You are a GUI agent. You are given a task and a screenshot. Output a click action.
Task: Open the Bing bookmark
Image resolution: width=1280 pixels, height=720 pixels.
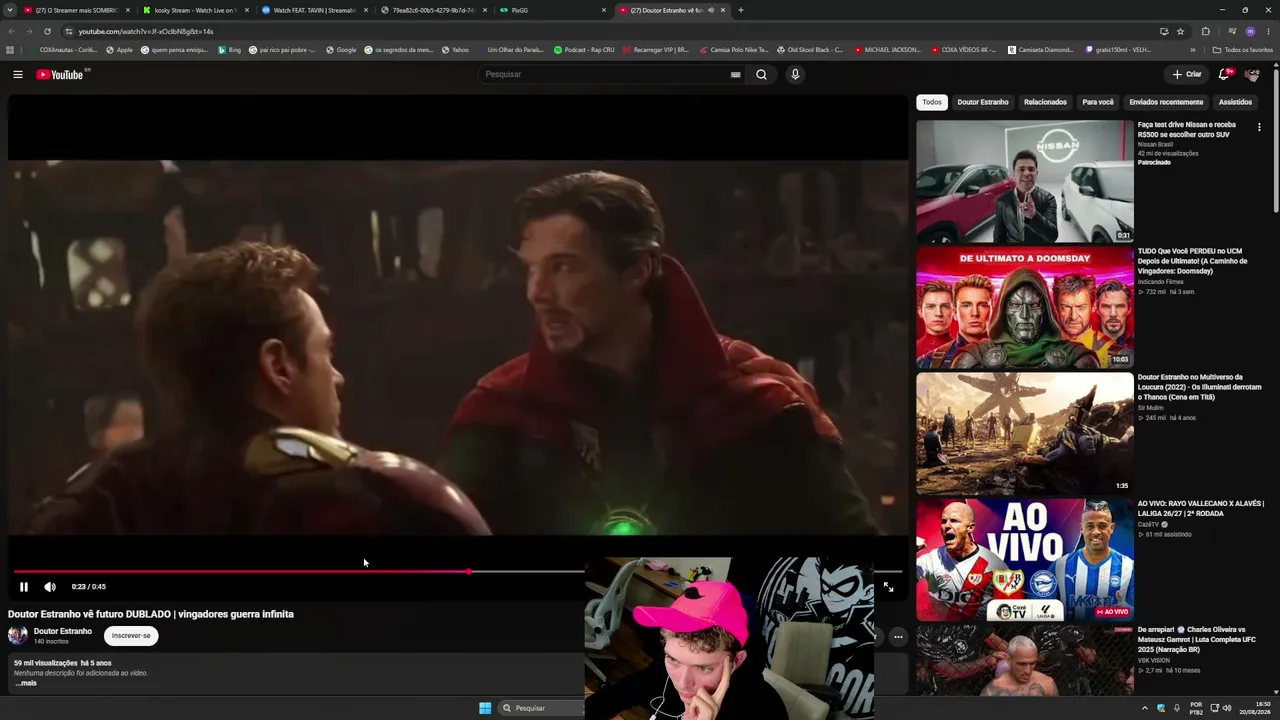(229, 50)
